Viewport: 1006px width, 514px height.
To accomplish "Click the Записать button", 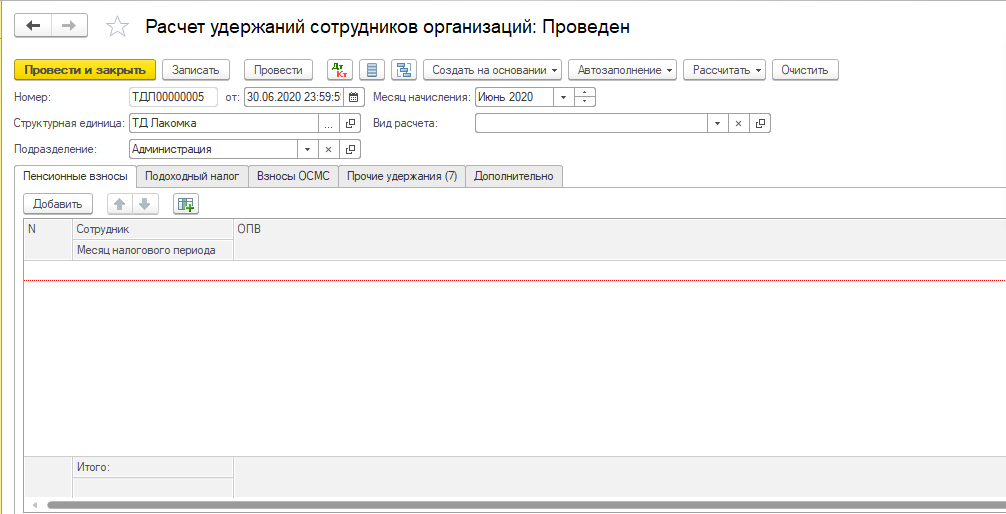I will click(196, 70).
